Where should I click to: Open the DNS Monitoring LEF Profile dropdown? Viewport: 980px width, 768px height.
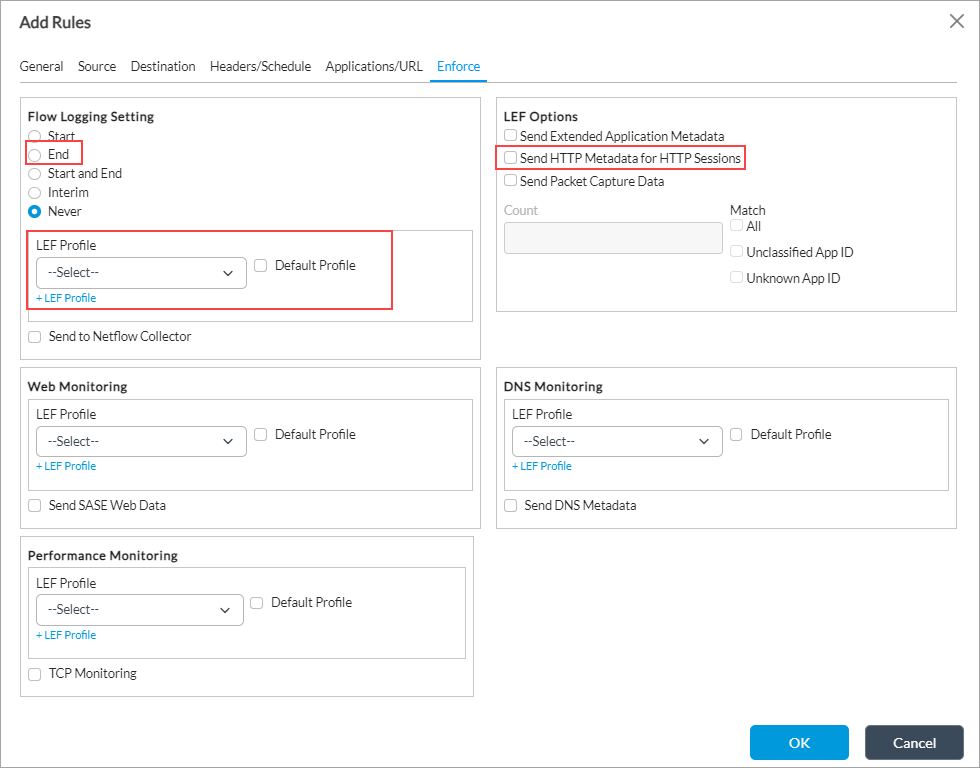[617, 442]
